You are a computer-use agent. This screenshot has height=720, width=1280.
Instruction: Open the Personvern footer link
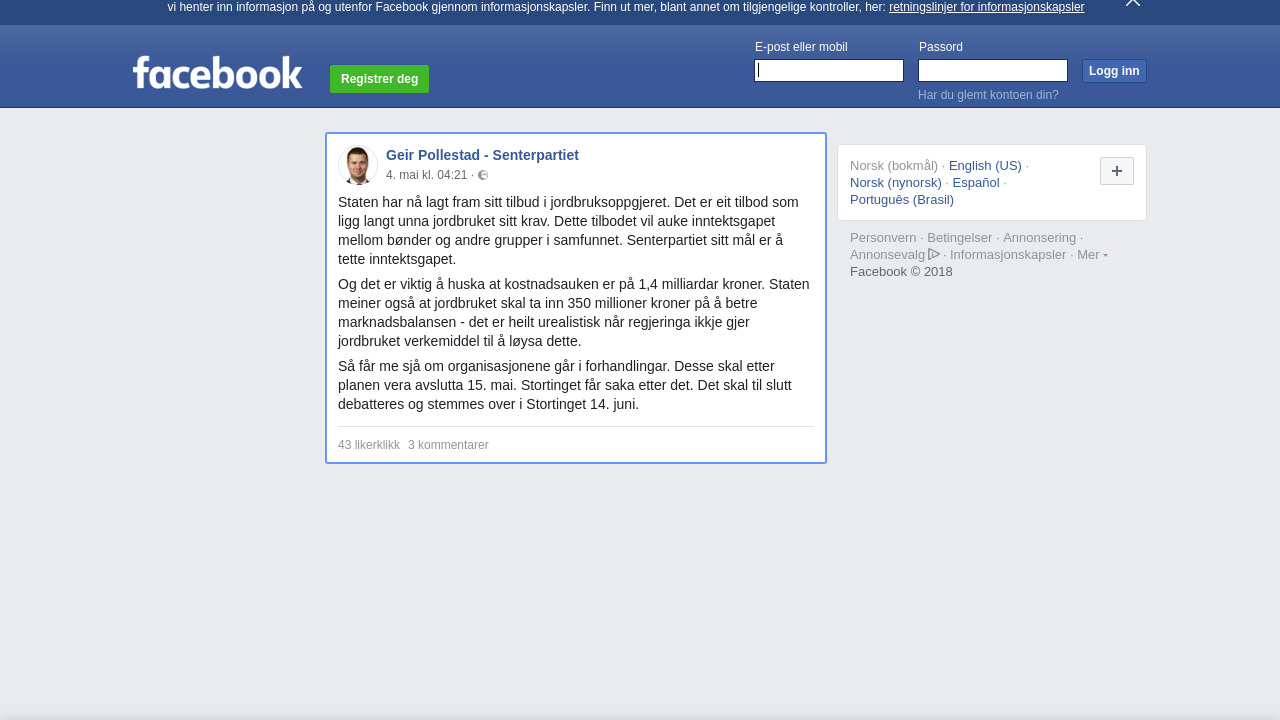click(883, 238)
